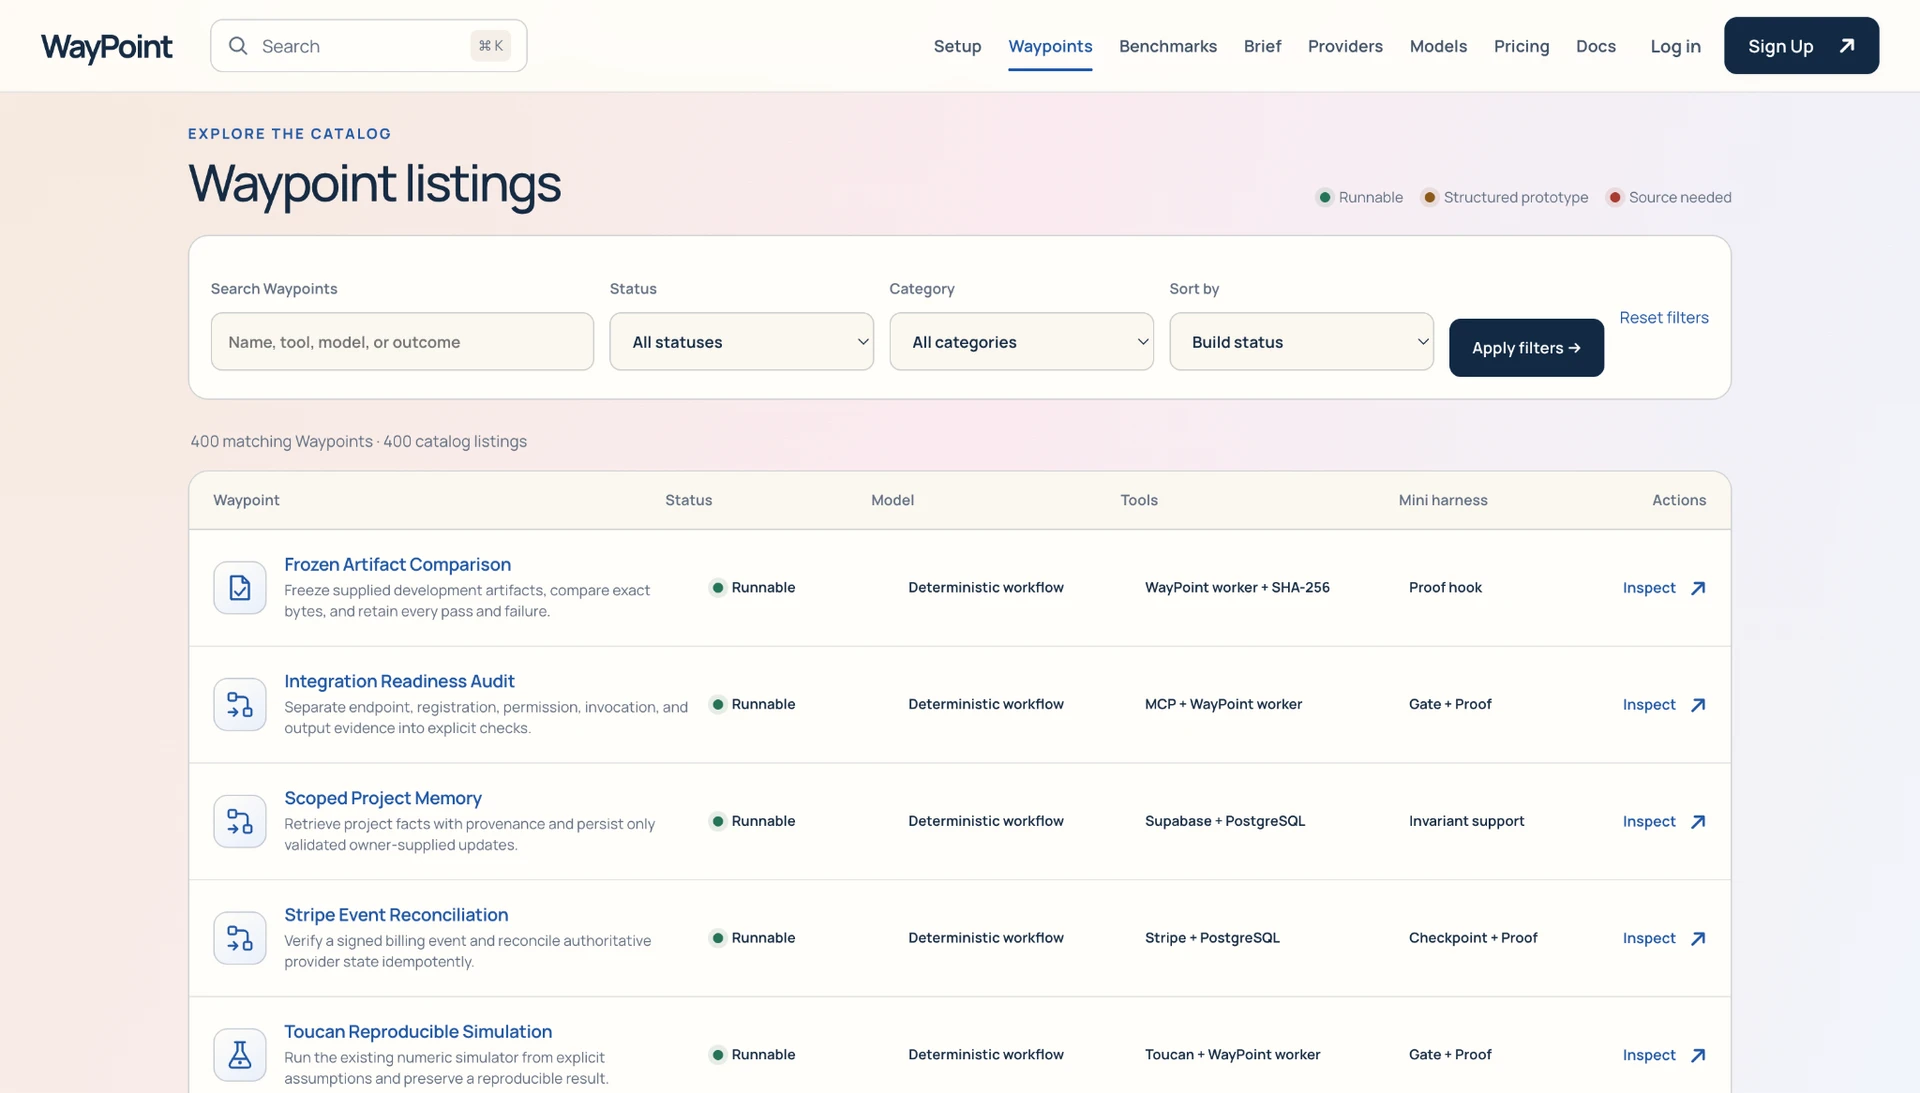Click the Search Waypoints name field

coord(402,342)
